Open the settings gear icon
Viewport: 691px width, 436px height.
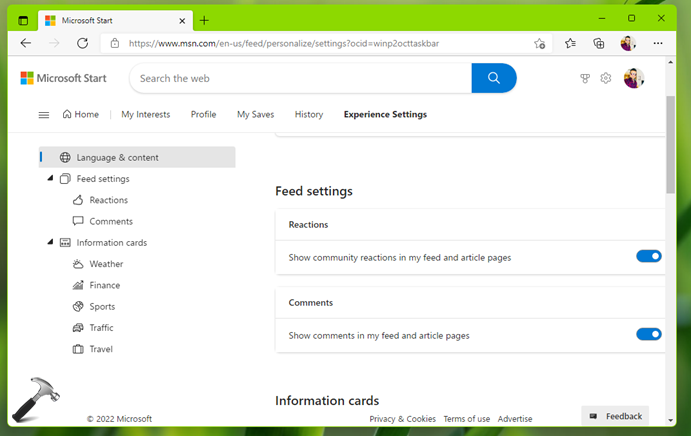click(x=606, y=78)
